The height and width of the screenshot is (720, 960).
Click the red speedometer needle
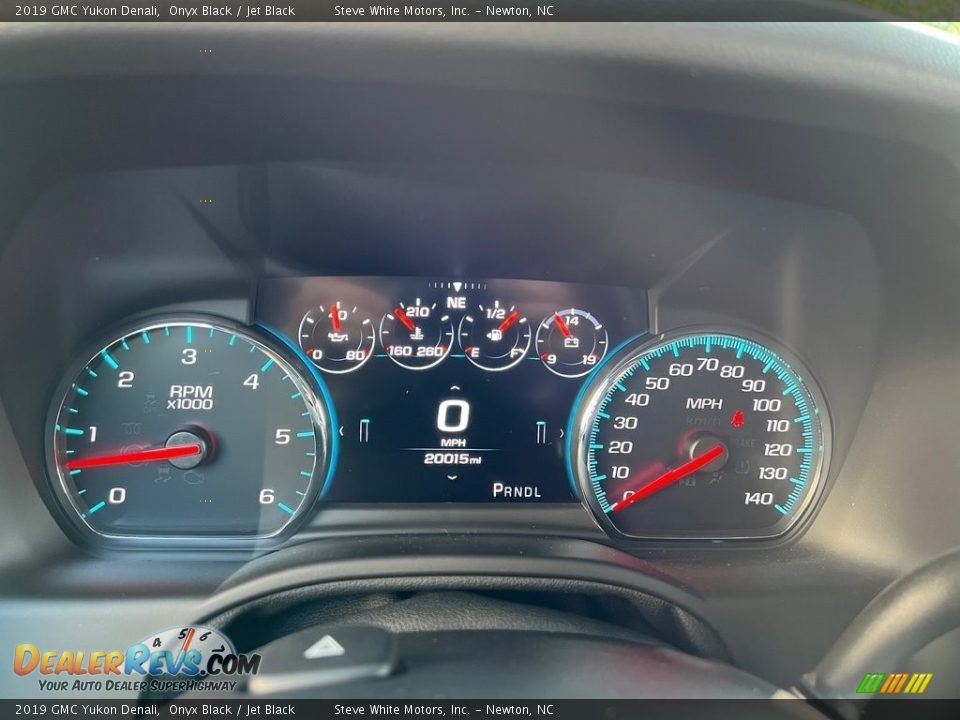coord(667,479)
